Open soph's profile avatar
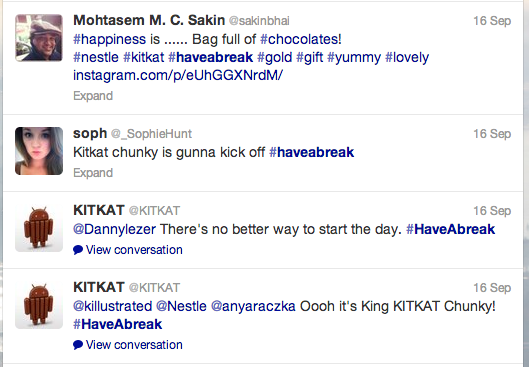 coord(39,151)
